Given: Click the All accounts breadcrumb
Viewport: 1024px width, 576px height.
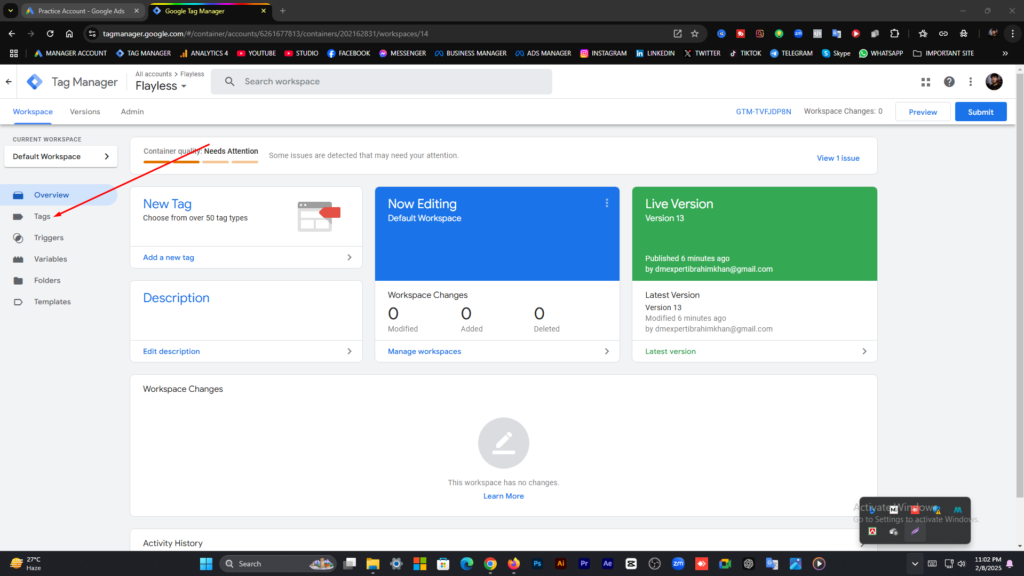Looking at the screenshot, I should [x=153, y=74].
